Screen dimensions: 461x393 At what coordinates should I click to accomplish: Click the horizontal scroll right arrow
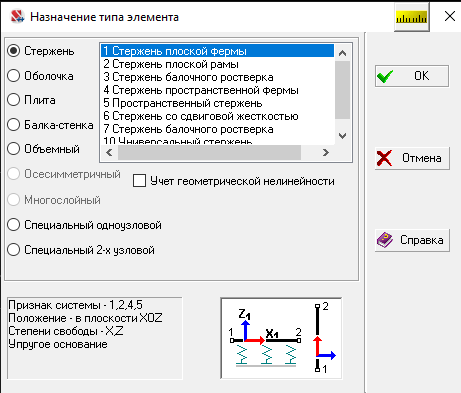pos(326,152)
